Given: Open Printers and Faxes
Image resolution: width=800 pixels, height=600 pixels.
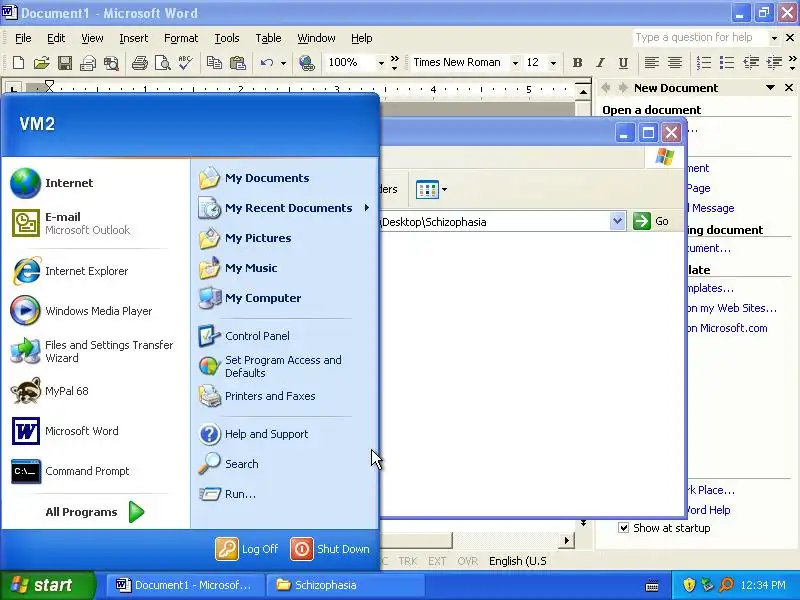Looking at the screenshot, I should (285, 396).
